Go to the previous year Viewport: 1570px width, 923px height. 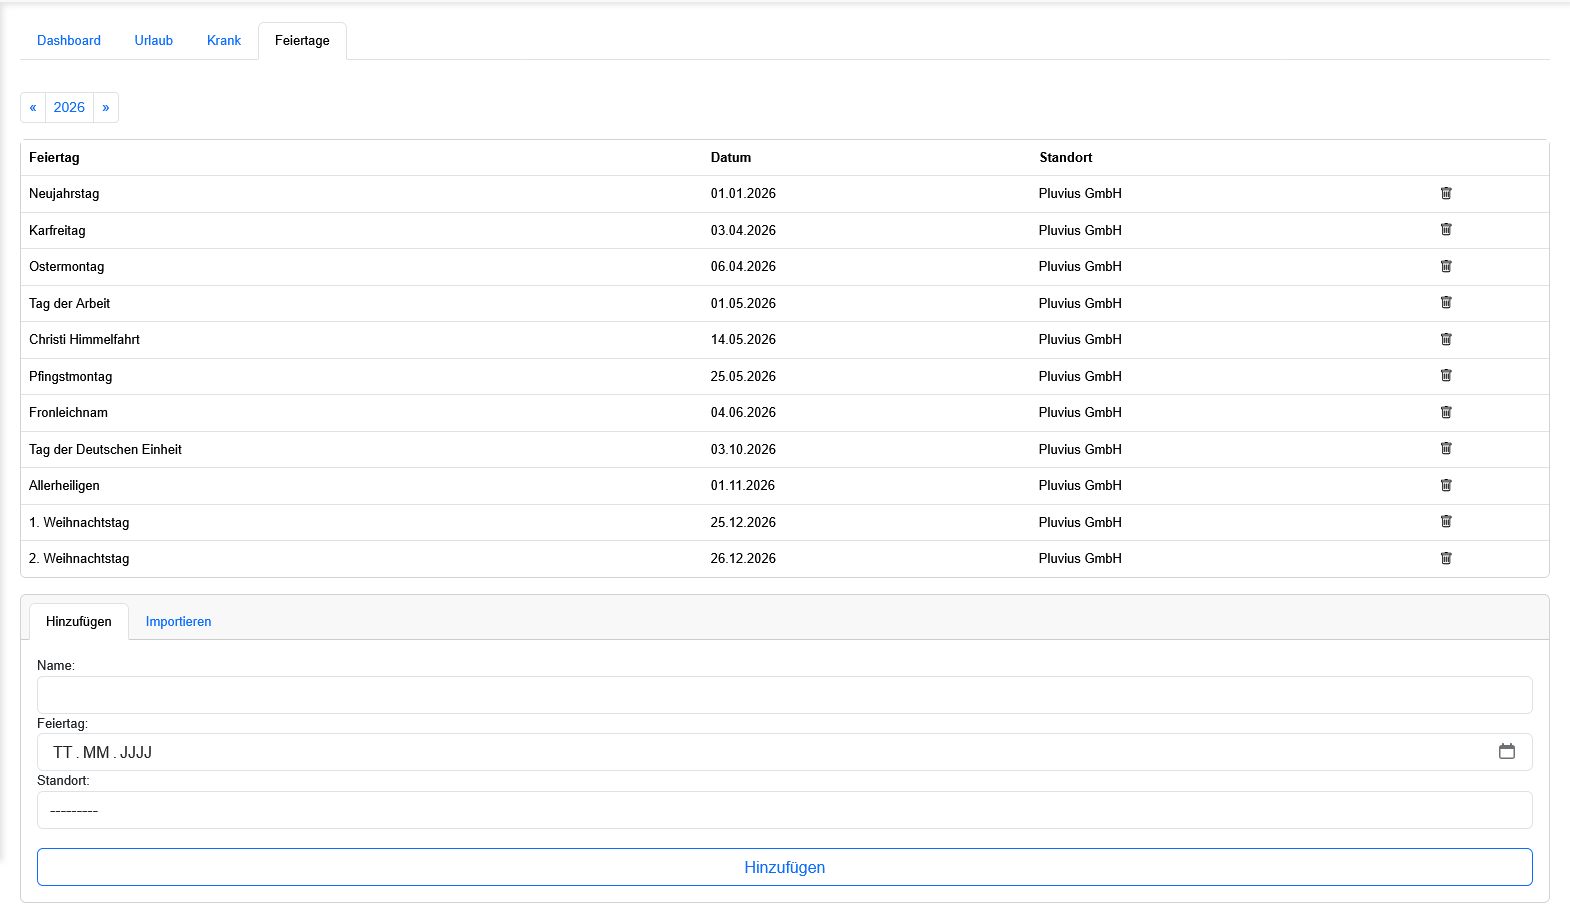(x=33, y=107)
